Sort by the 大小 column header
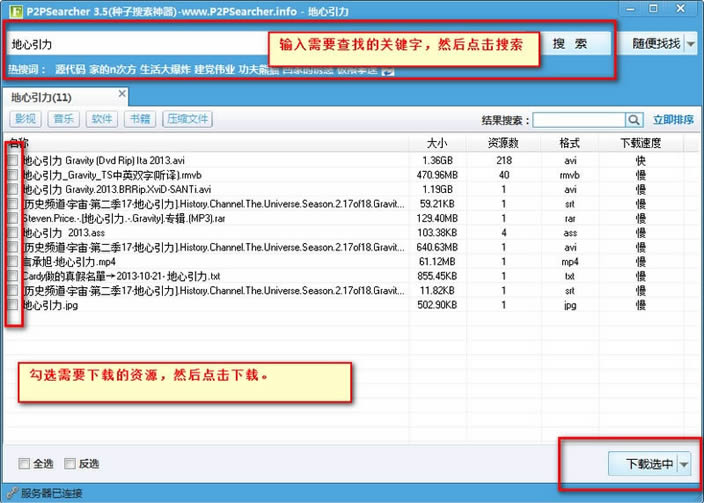This screenshot has width=704, height=503. (437, 143)
